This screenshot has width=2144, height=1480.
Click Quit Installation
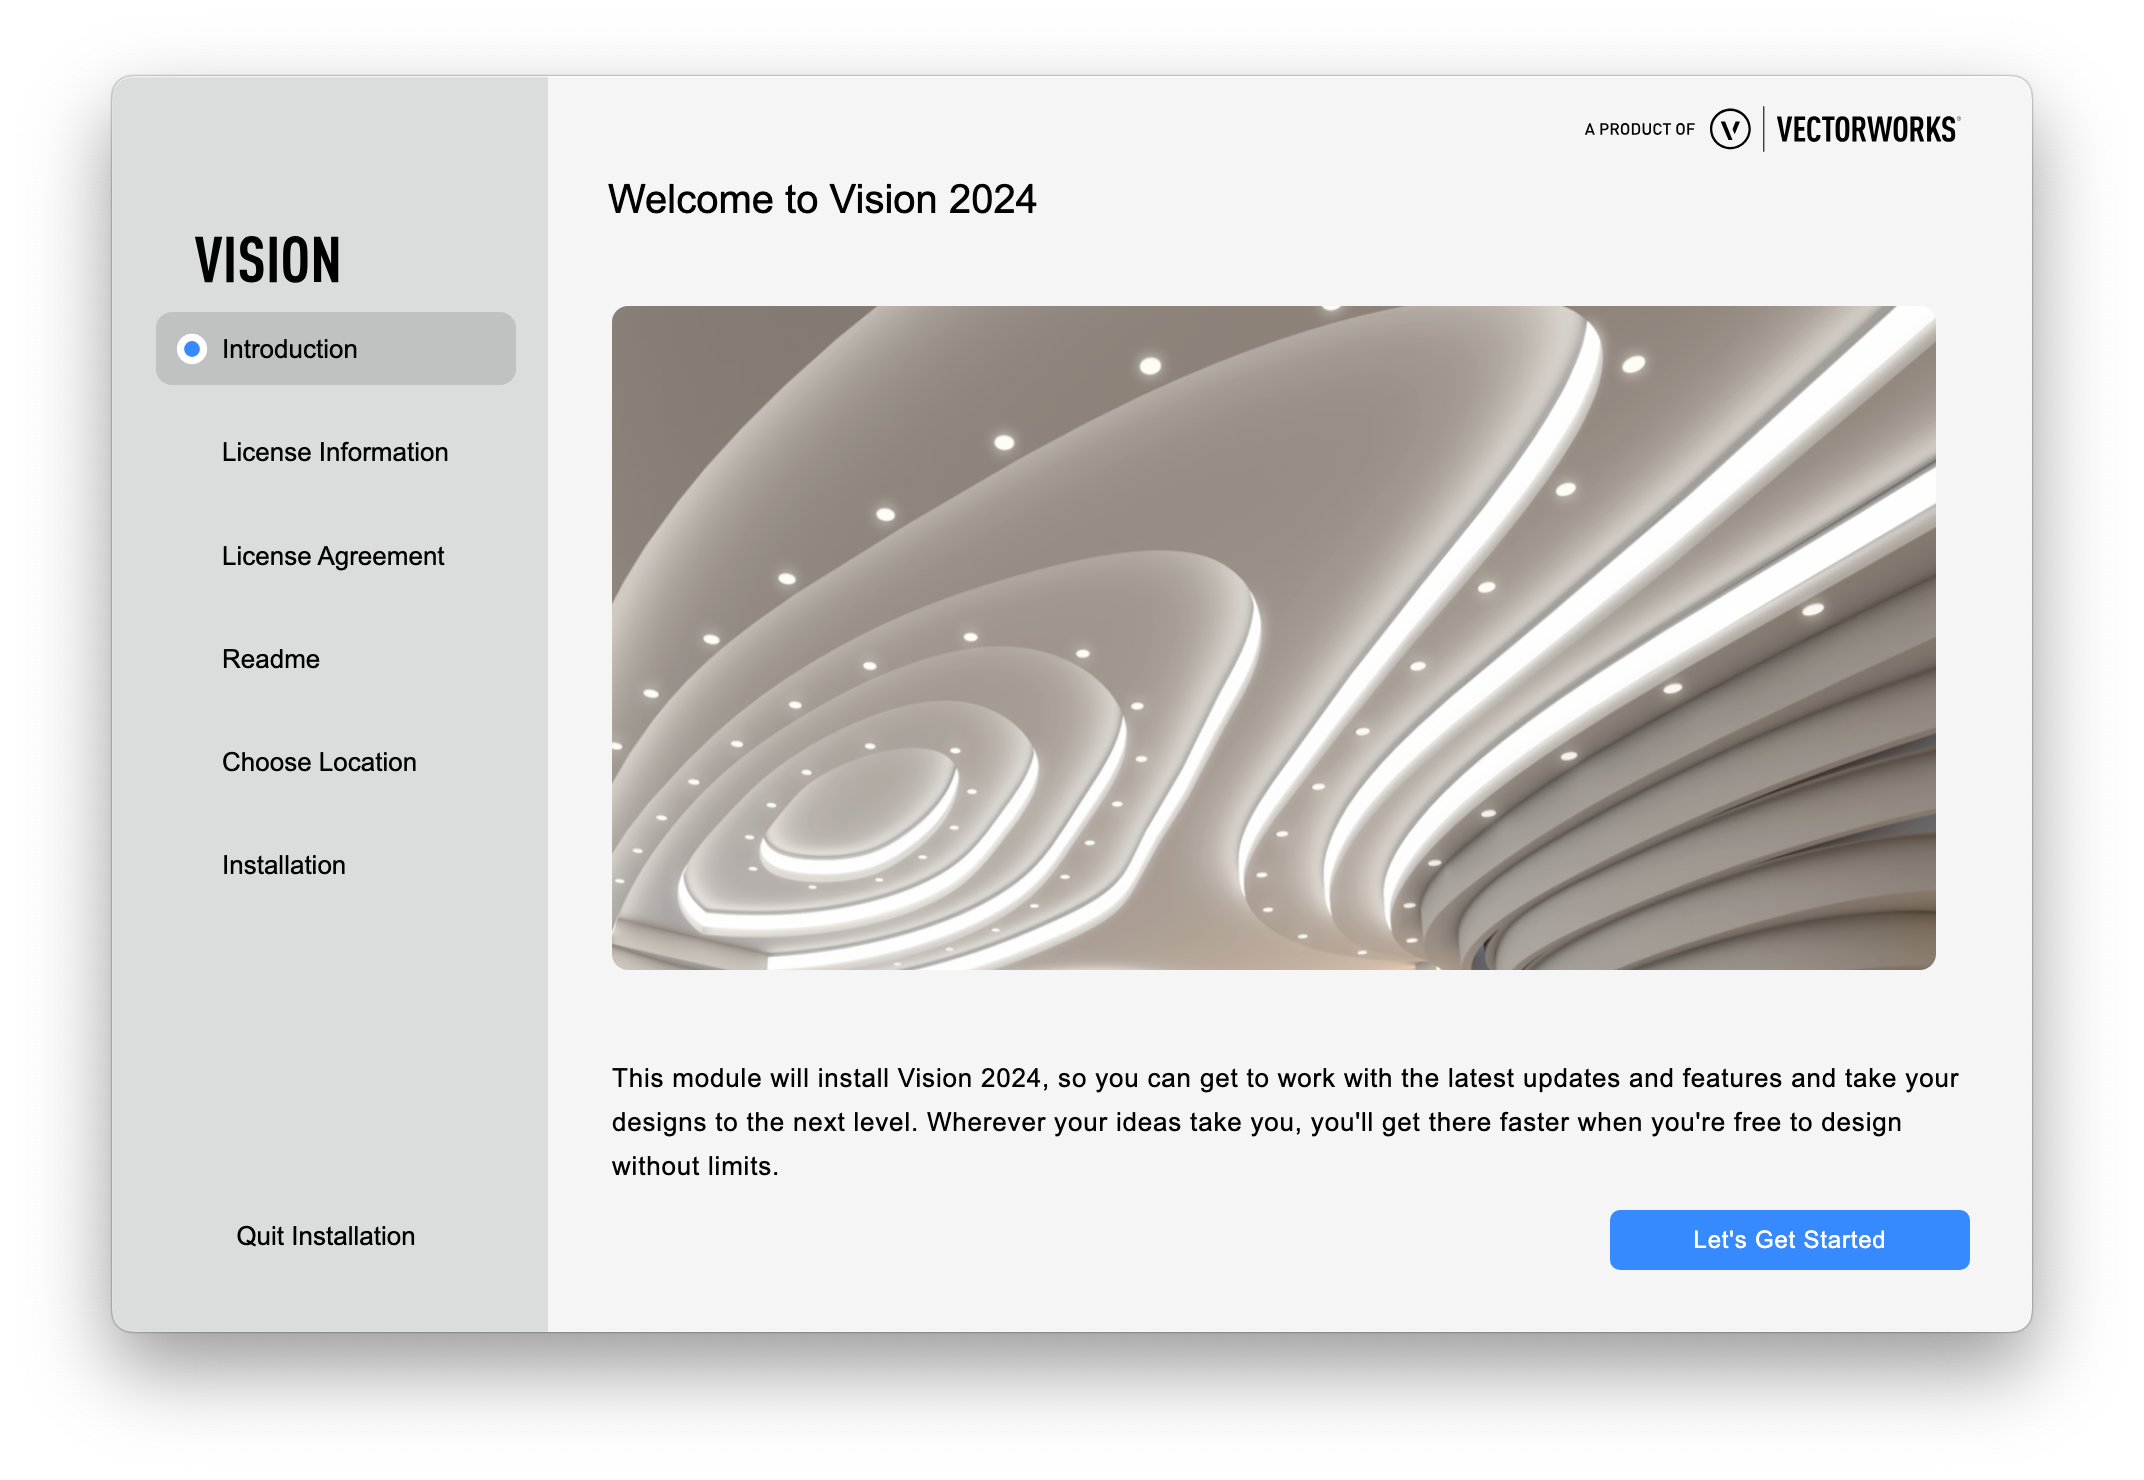(325, 1236)
